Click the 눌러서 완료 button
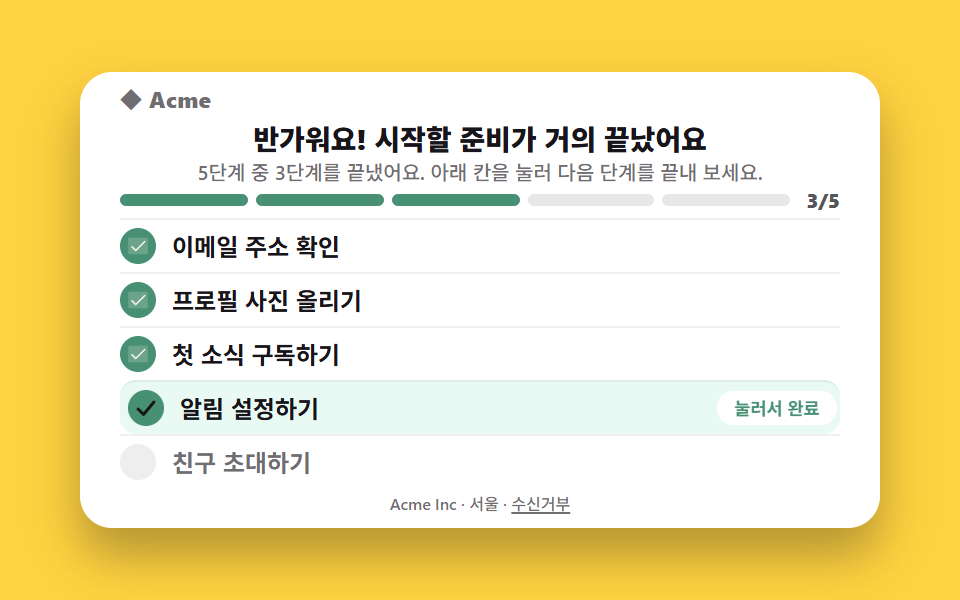The image size is (960, 600). click(x=776, y=408)
